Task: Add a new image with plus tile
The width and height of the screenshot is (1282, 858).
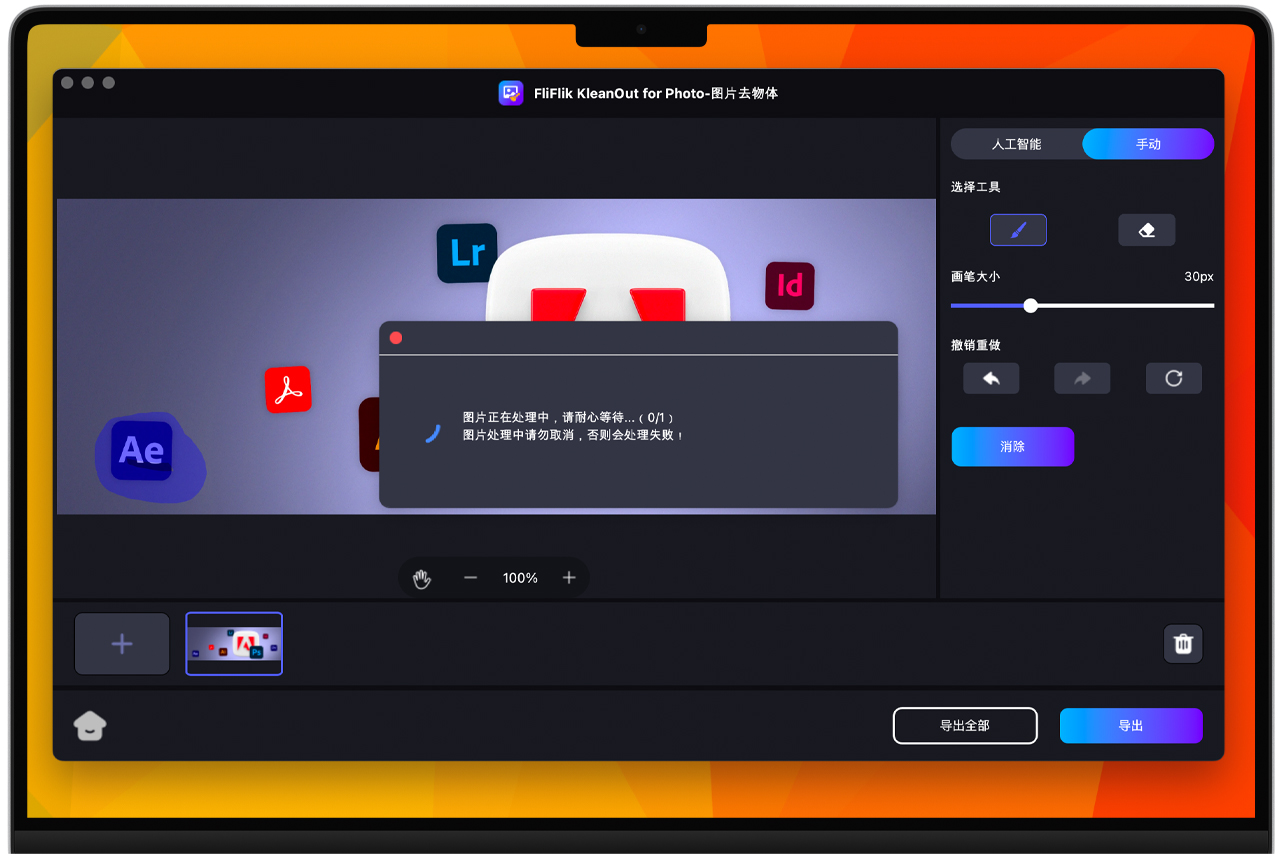Action: (x=122, y=644)
